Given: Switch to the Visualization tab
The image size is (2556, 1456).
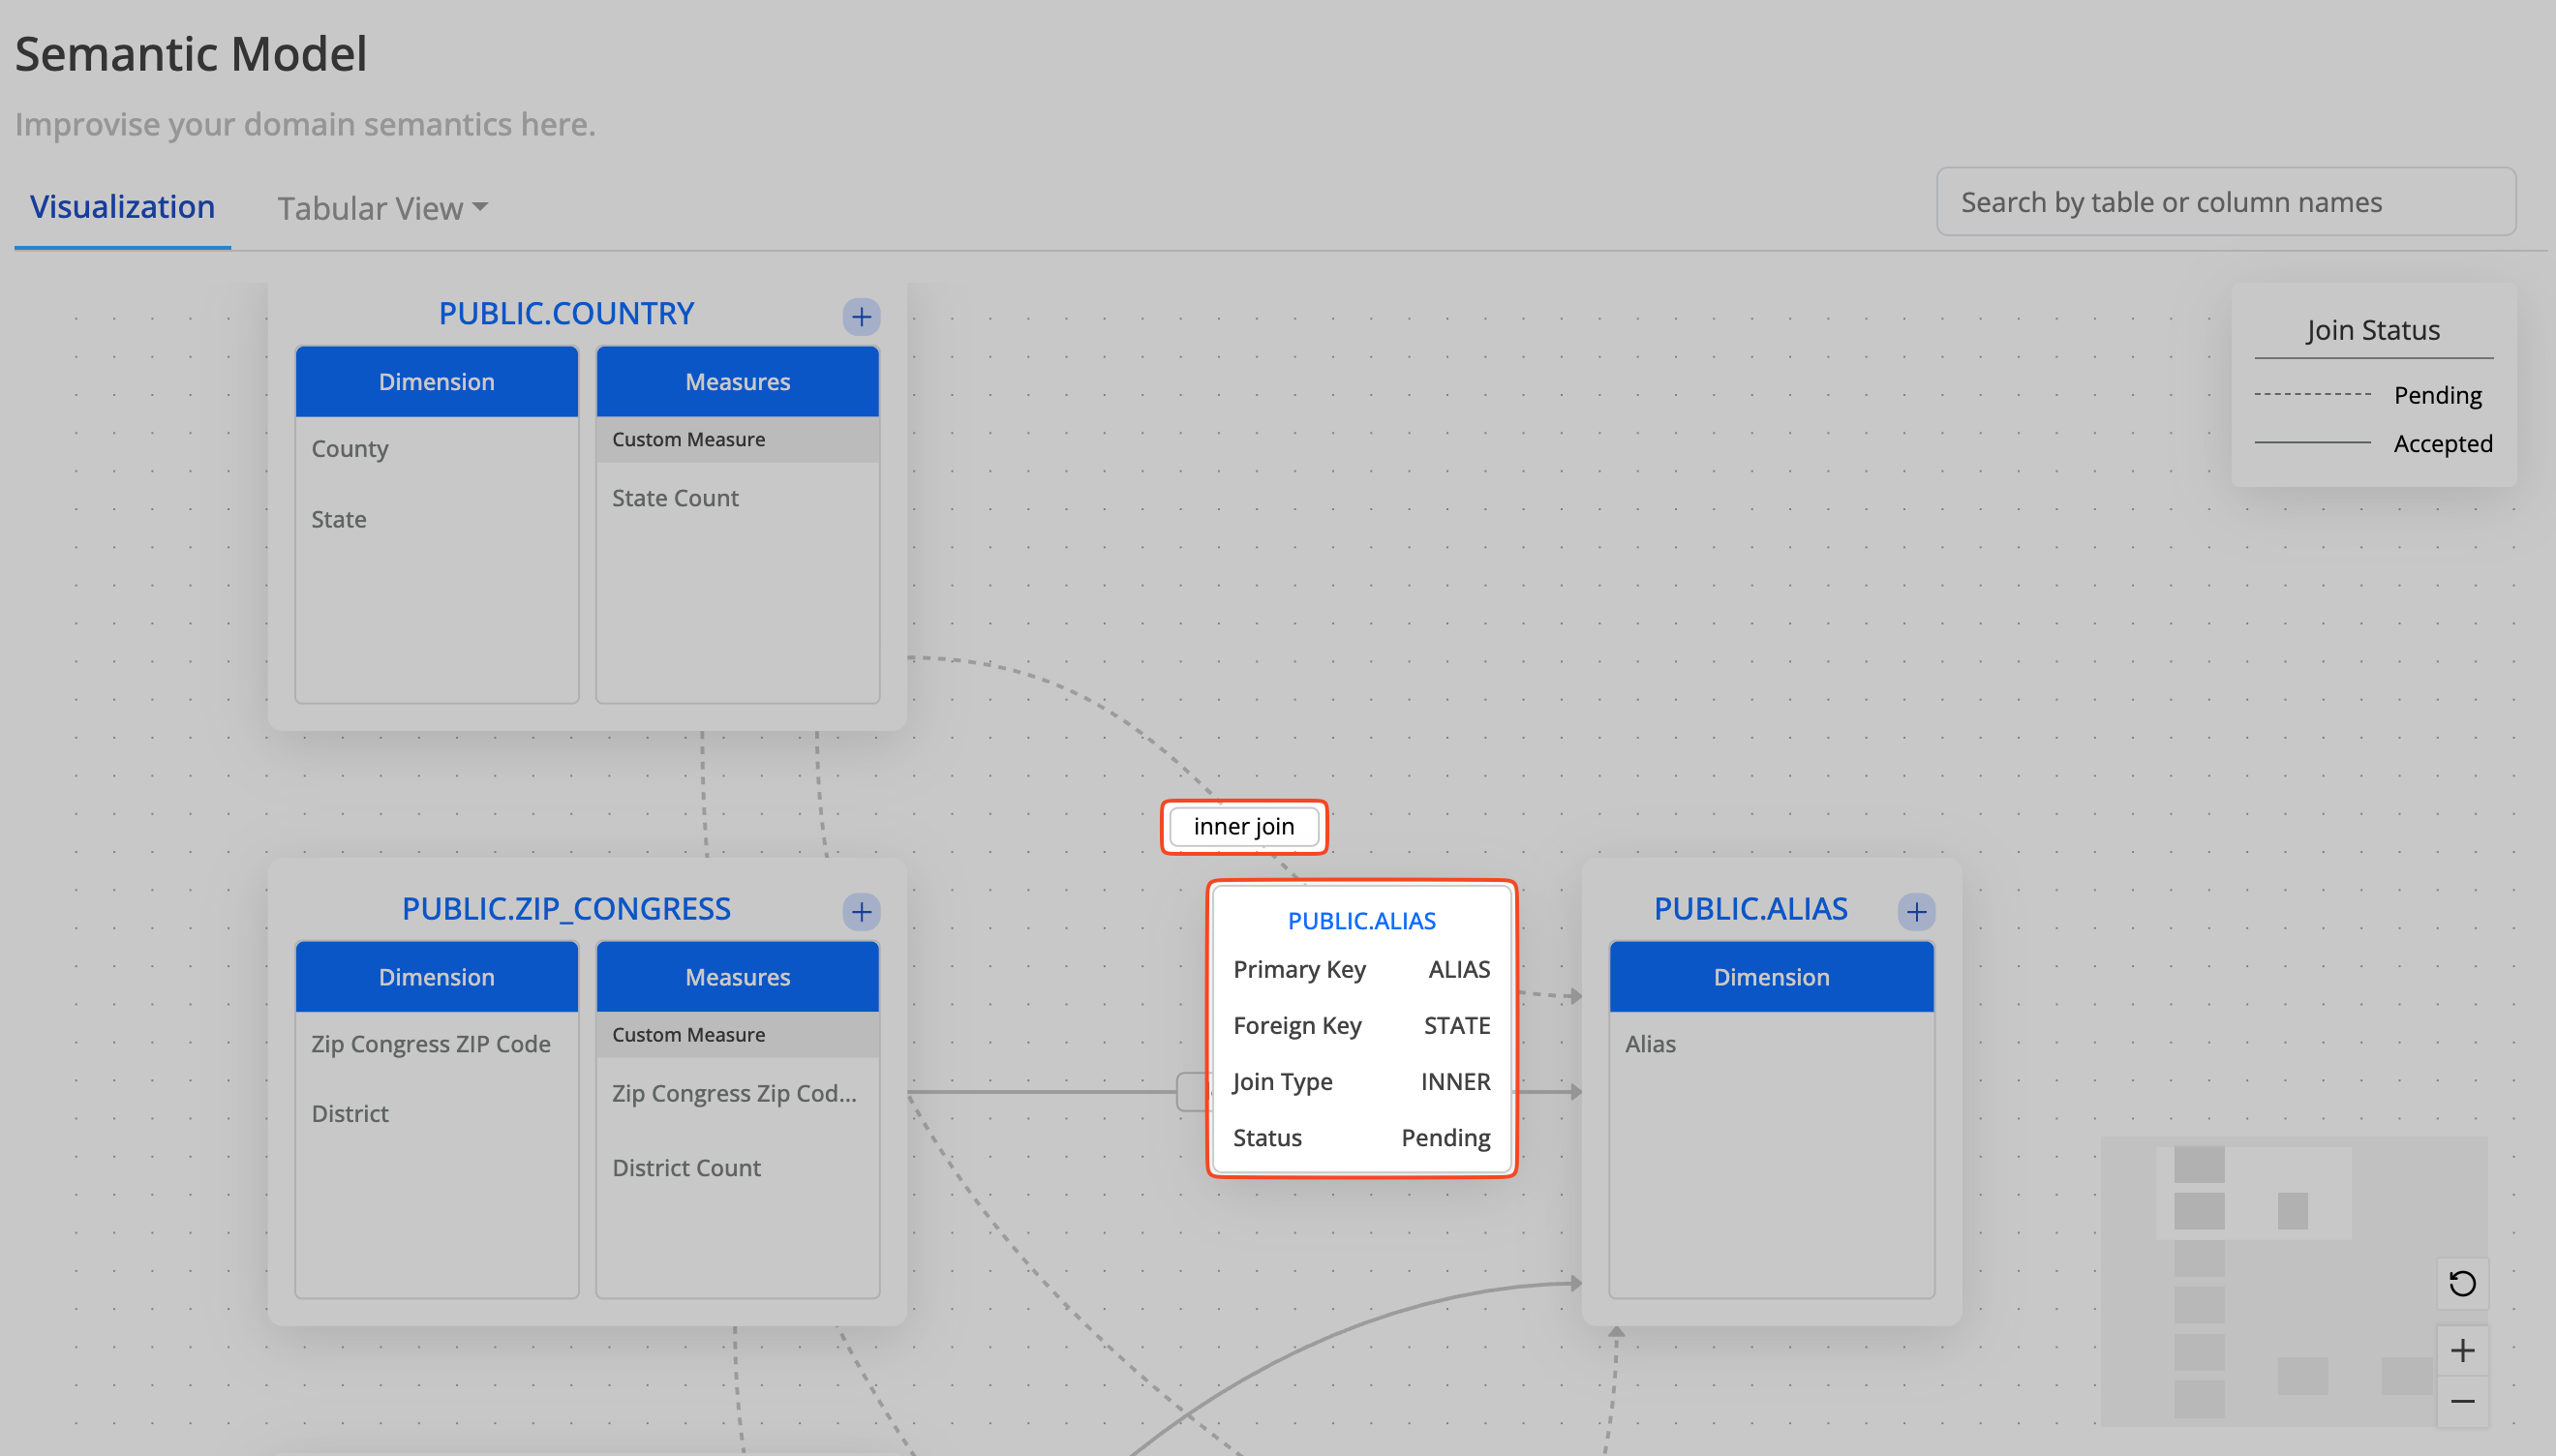Looking at the screenshot, I should (122, 206).
